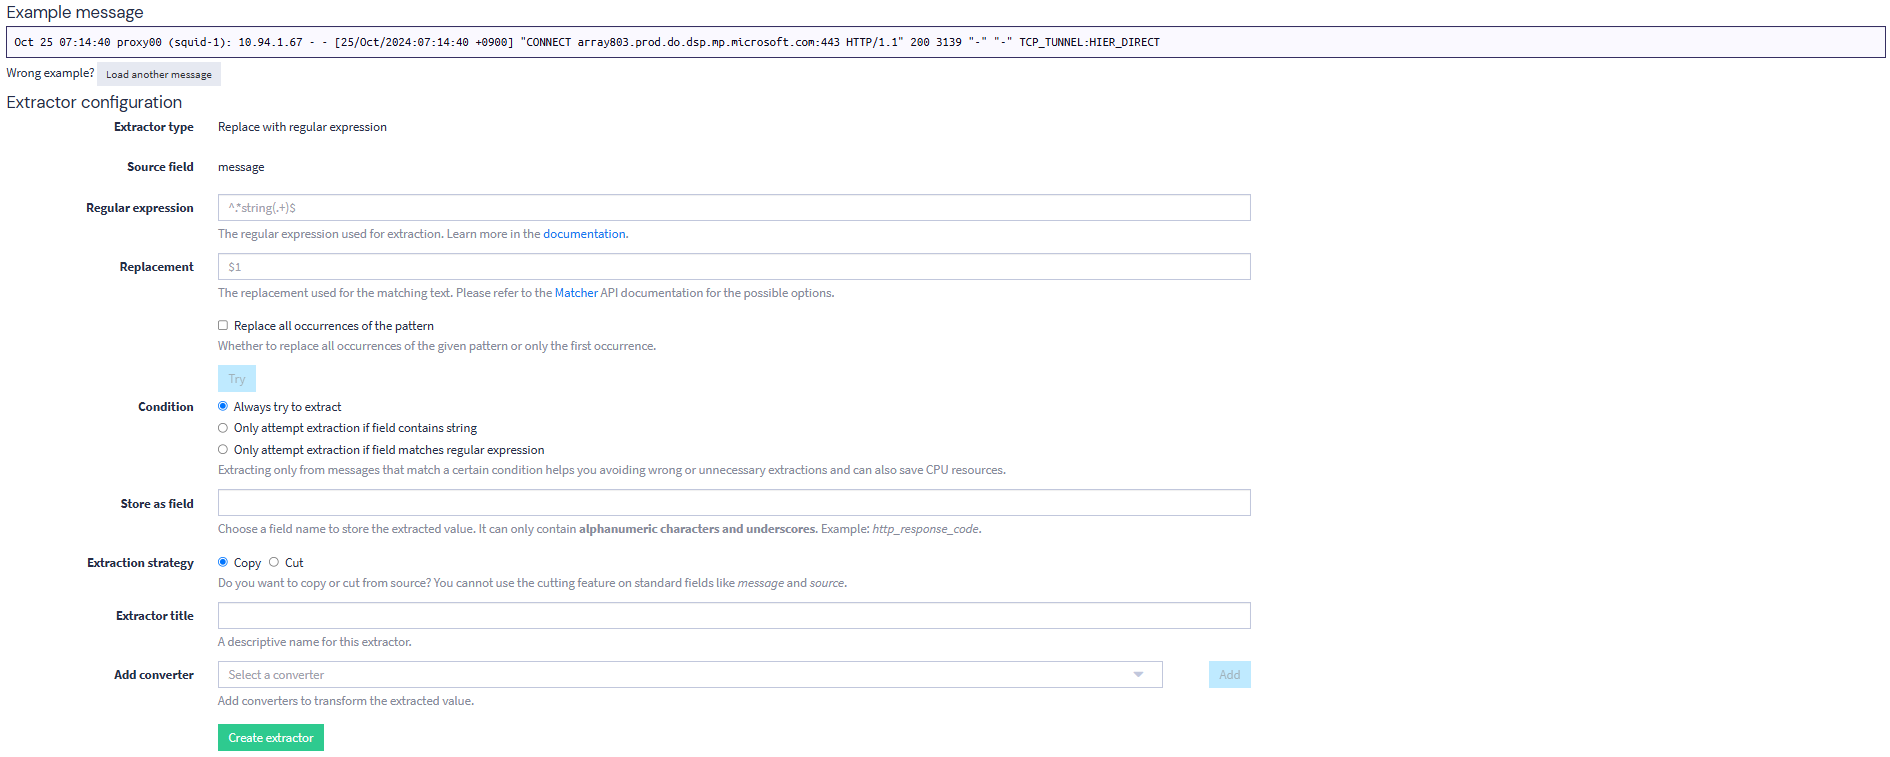Select extraction if field matches regular expression
This screenshot has height=757, width=1890.
point(223,450)
